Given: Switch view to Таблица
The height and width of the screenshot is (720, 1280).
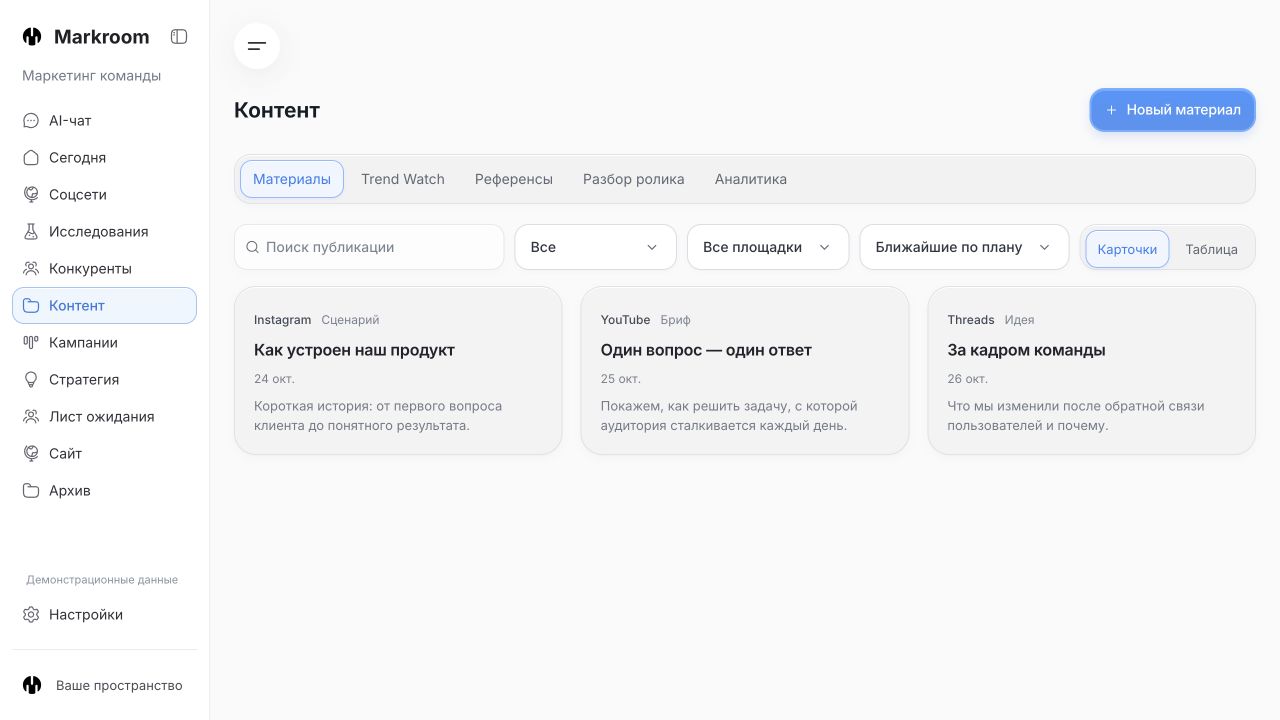Looking at the screenshot, I should pos(1211,249).
